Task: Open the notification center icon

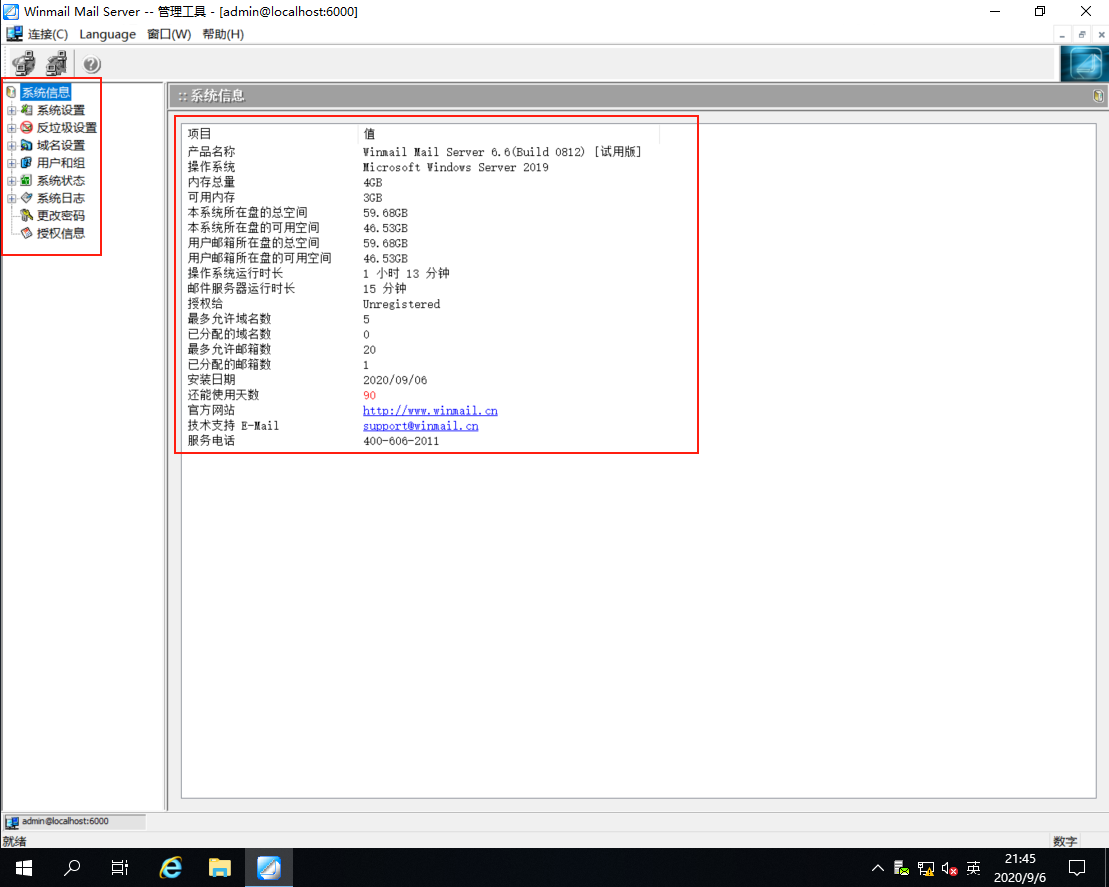Action: (x=1076, y=868)
